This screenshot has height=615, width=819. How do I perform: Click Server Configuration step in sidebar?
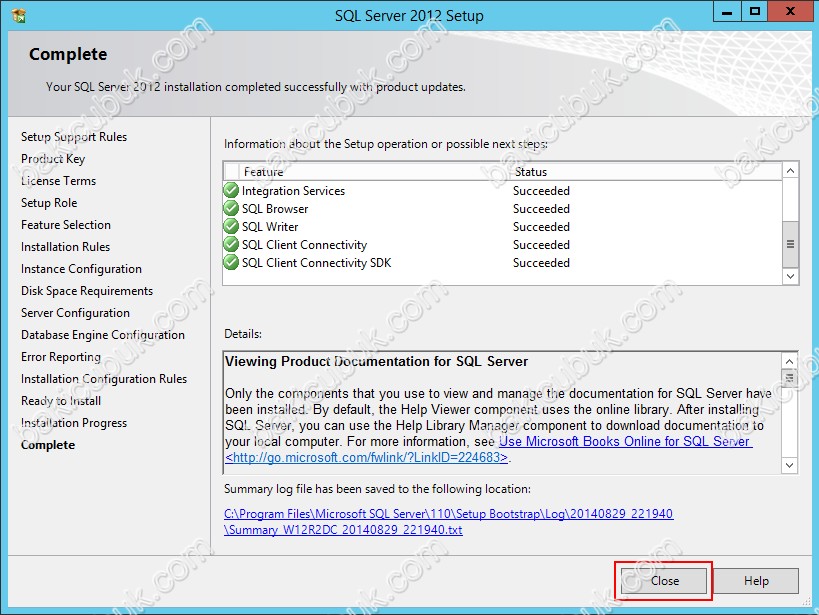pos(75,312)
